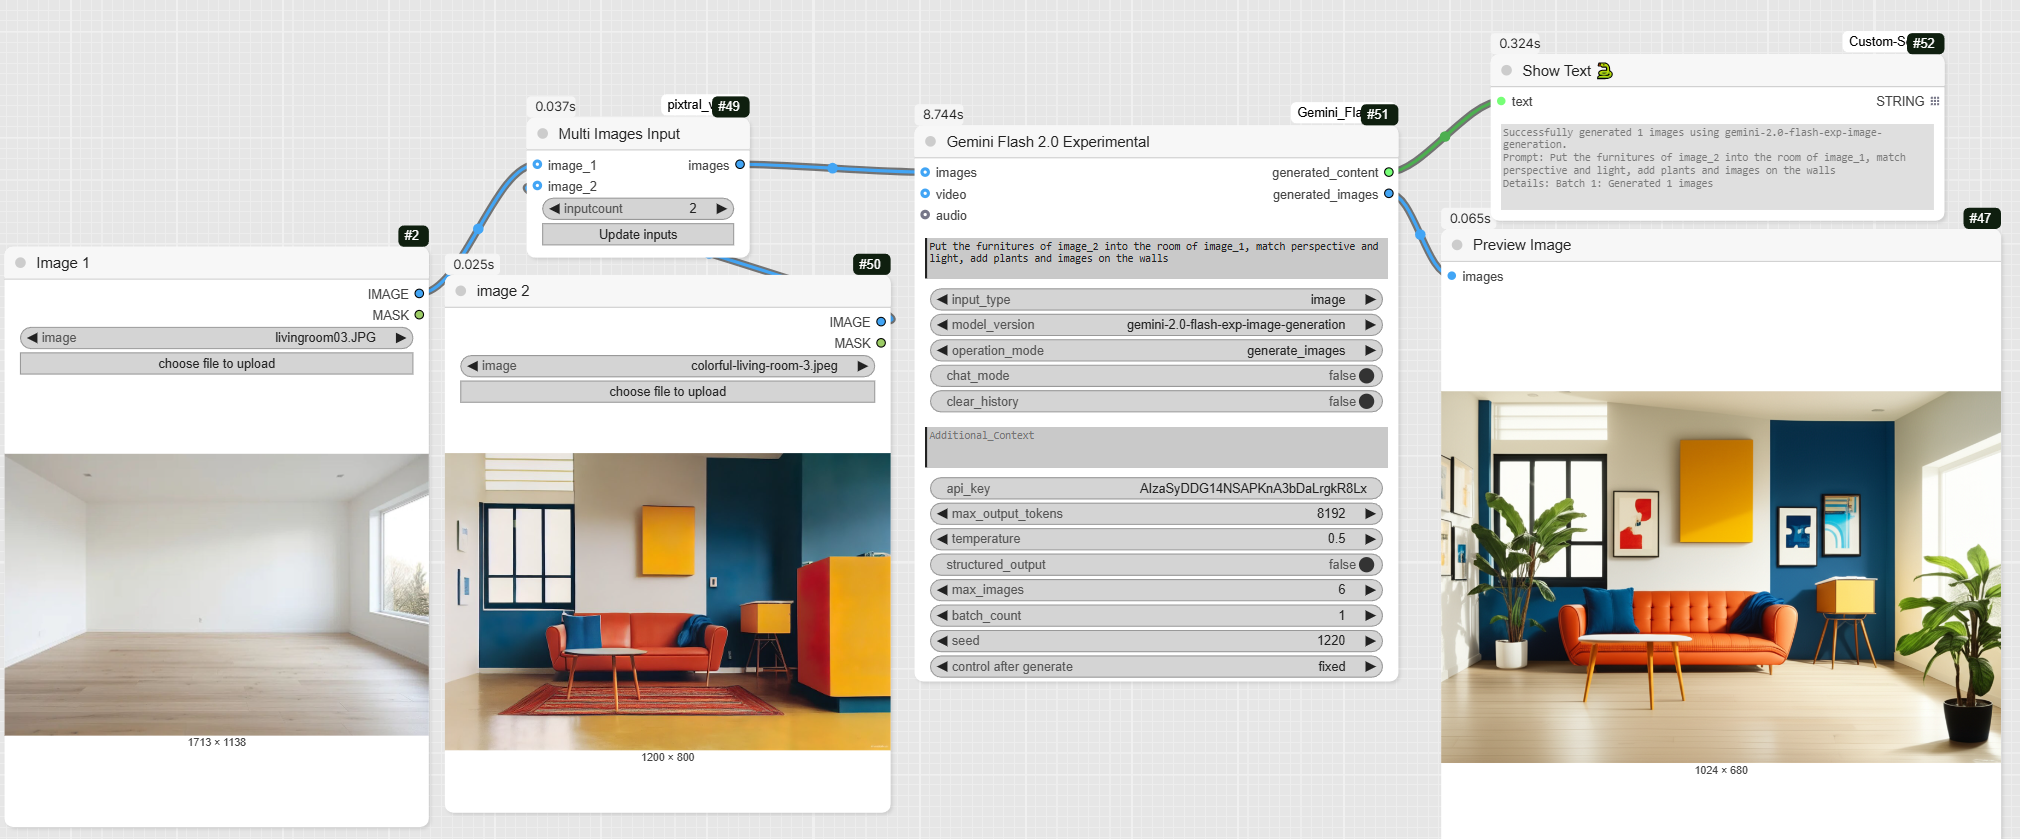Click the generated living room preview image
The width and height of the screenshot is (2020, 839).
coord(1720,577)
